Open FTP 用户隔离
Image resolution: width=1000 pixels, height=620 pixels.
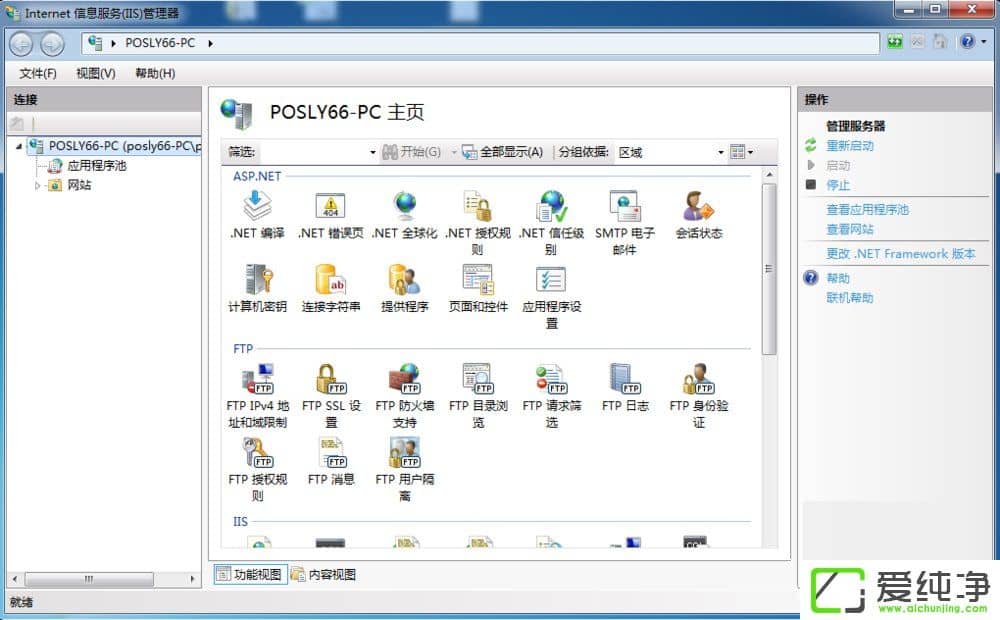click(404, 469)
